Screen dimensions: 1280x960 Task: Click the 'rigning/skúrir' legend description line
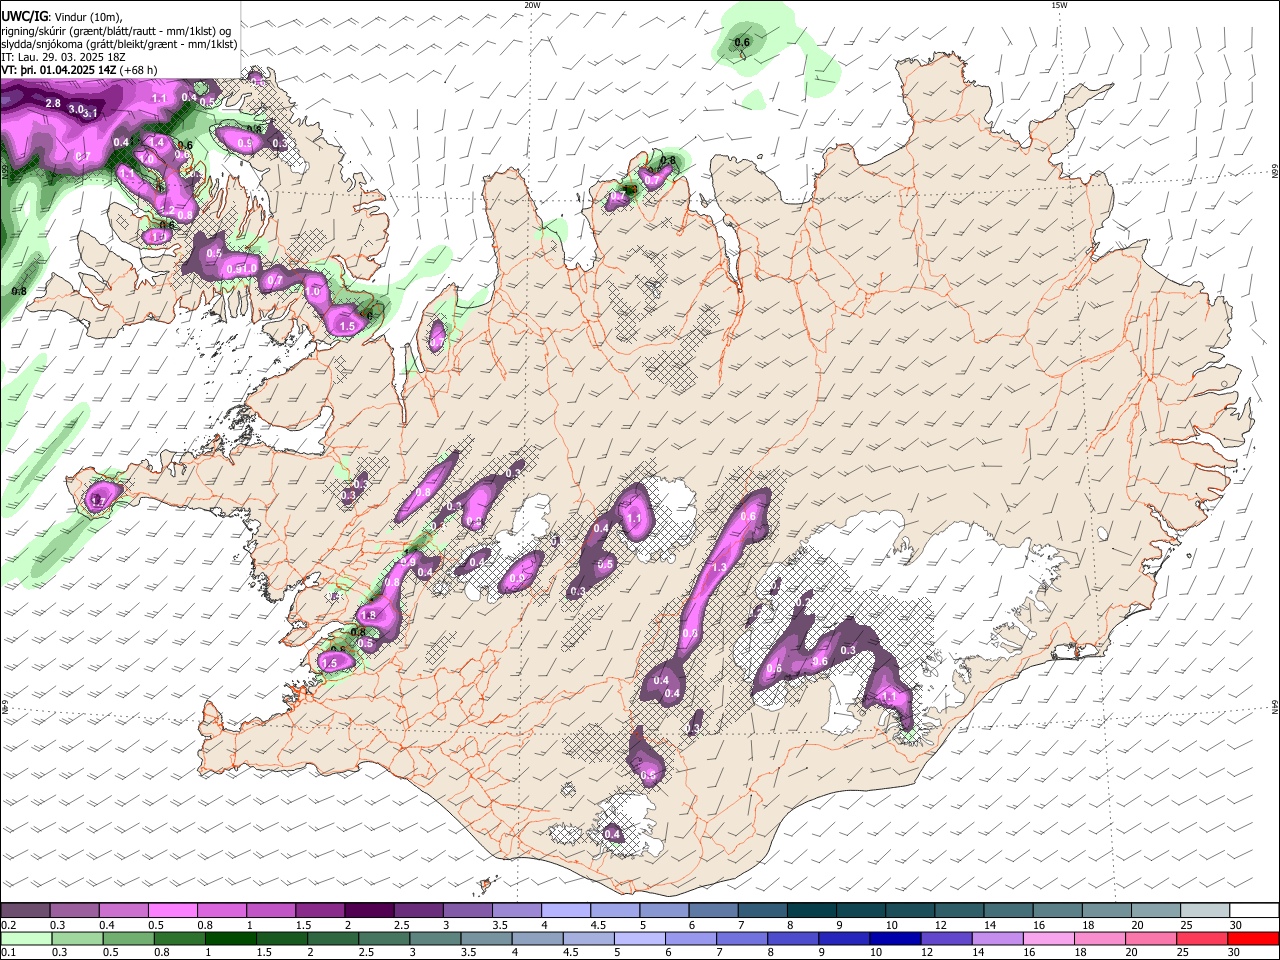(x=116, y=31)
